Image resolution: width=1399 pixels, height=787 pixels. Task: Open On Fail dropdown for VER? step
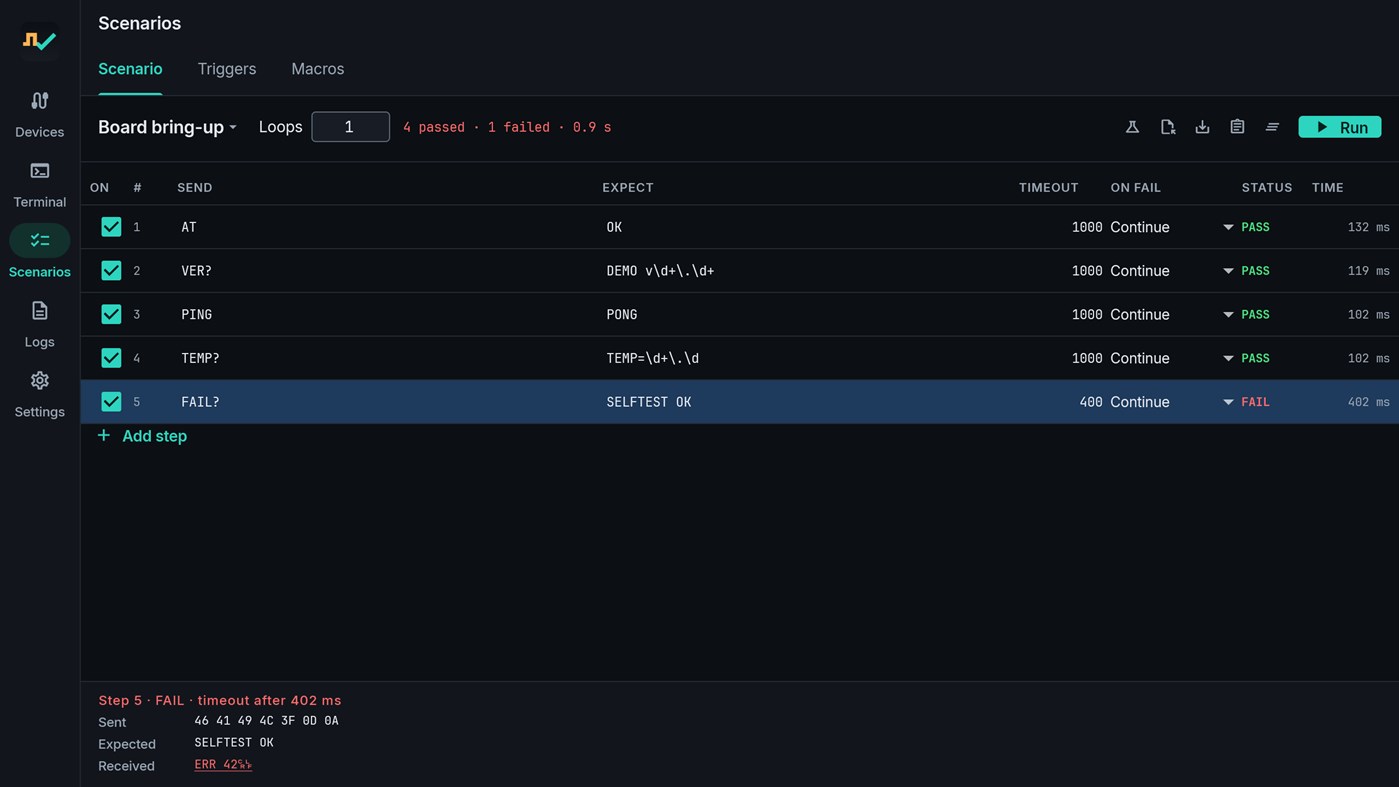1172,271
